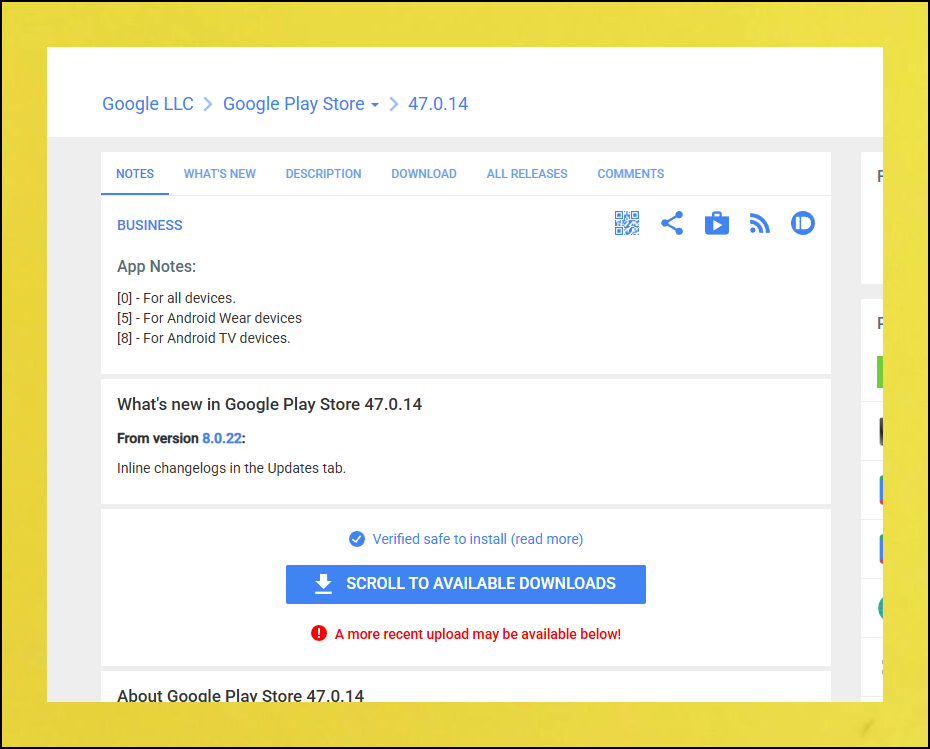Switch to the NOTES tab

pyautogui.click(x=135, y=174)
